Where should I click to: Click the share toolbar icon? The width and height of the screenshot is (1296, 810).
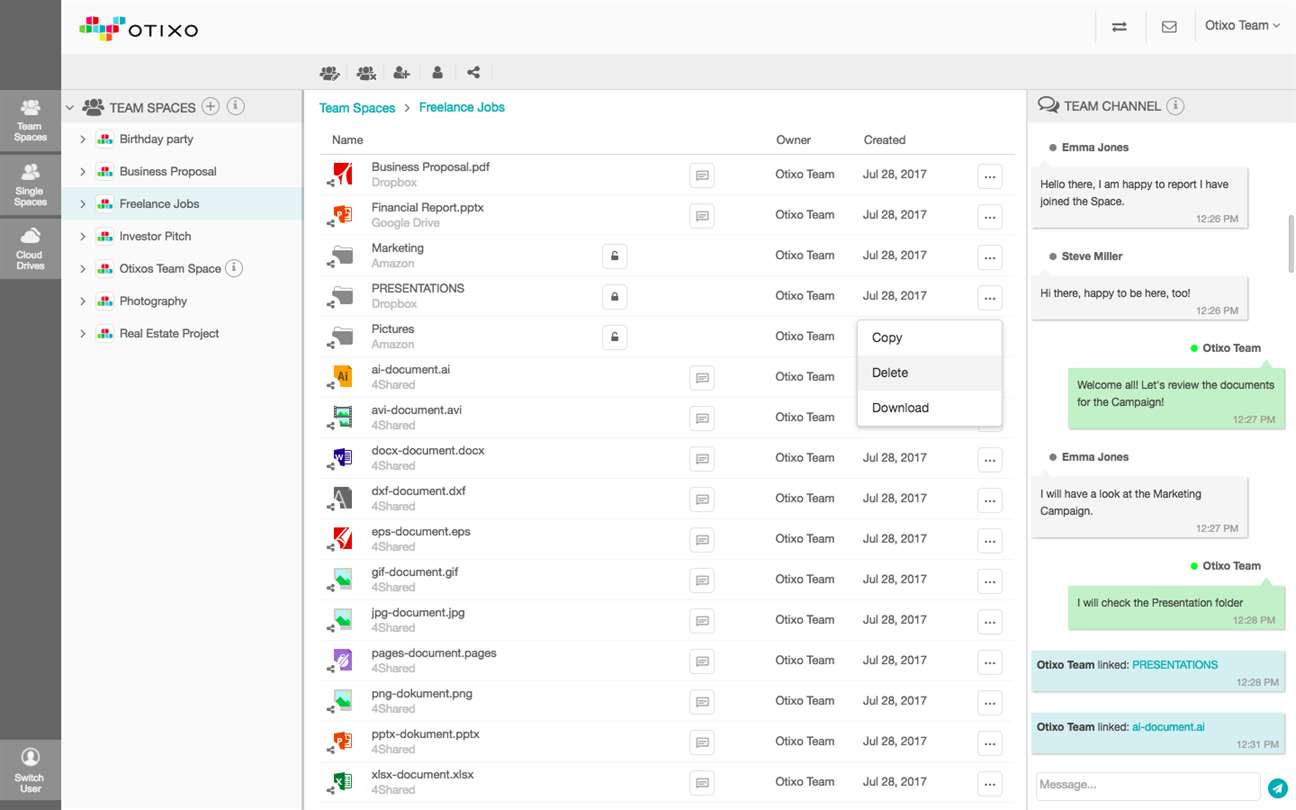pos(473,72)
